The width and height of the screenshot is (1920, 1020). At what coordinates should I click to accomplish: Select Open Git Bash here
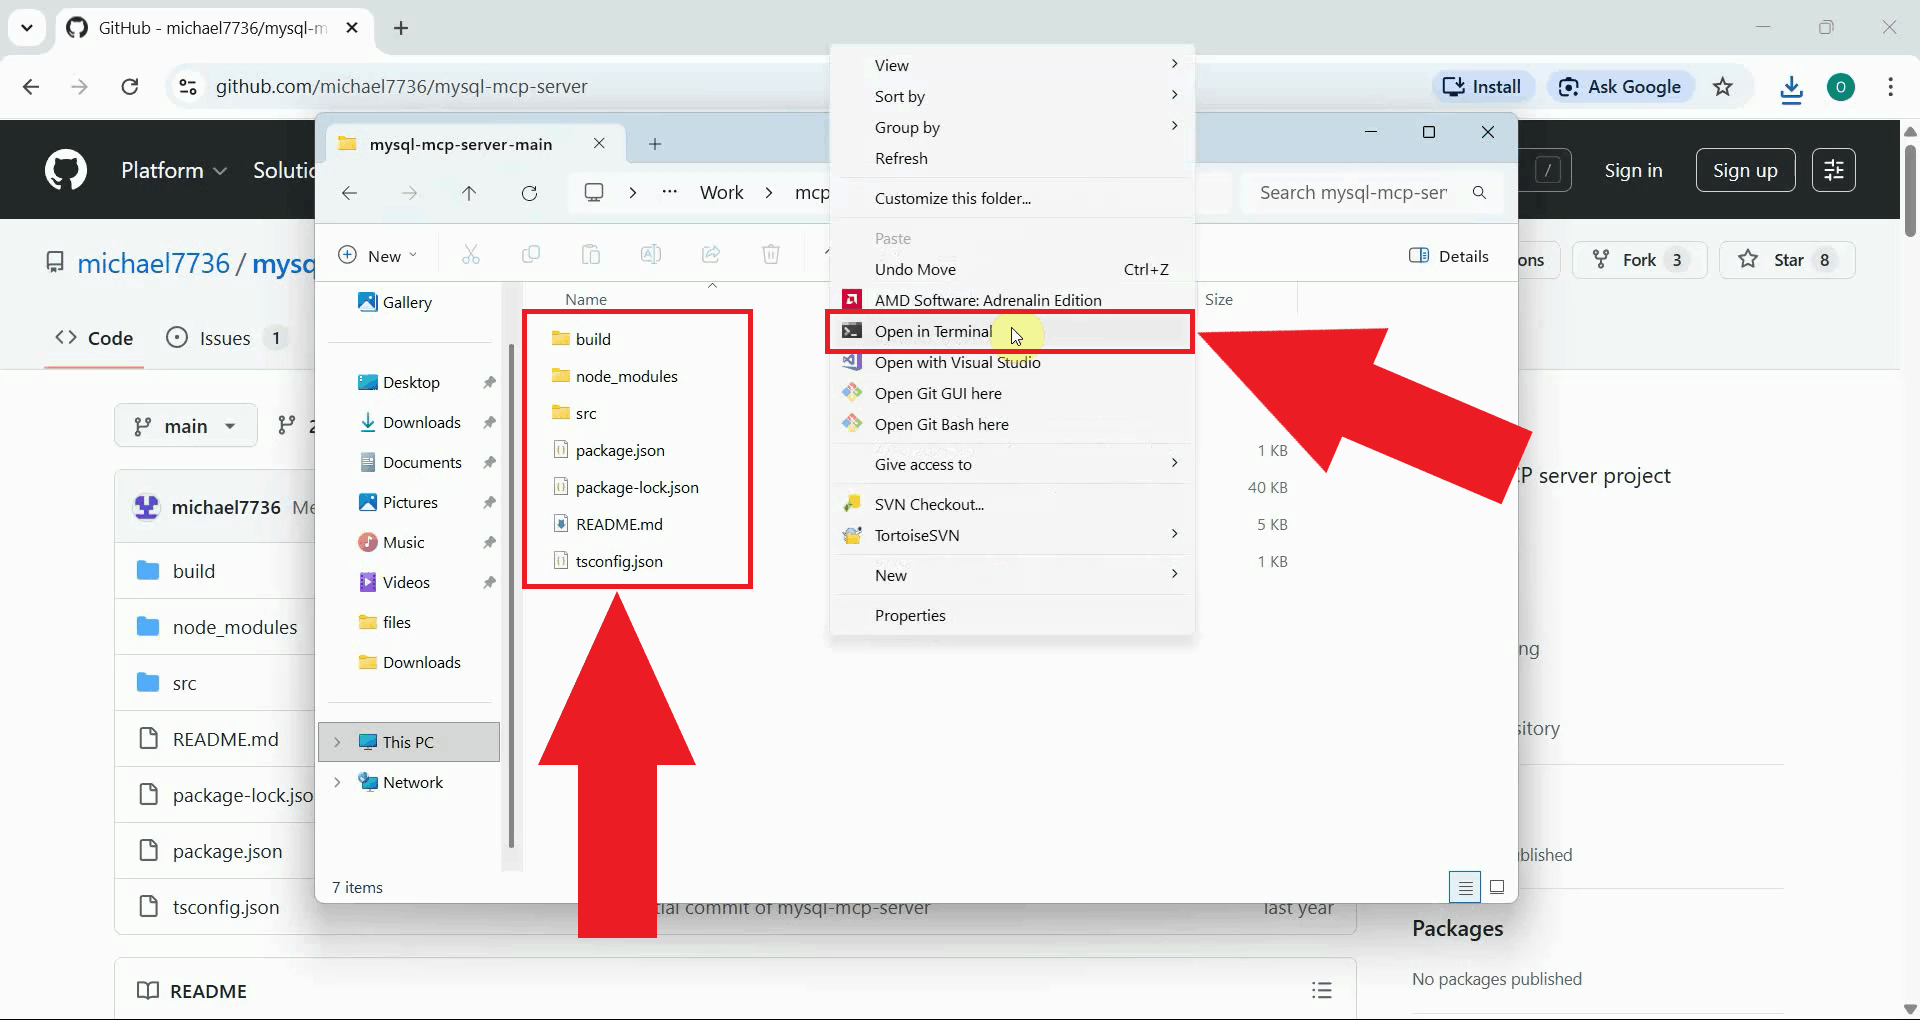1011,424
